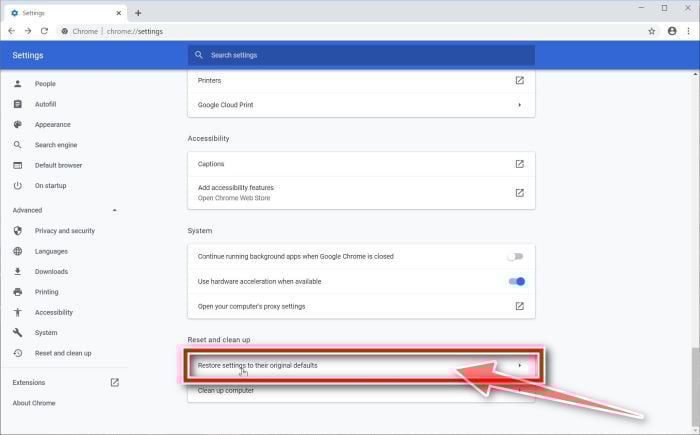Minimize the Chrome window

point(642,8)
